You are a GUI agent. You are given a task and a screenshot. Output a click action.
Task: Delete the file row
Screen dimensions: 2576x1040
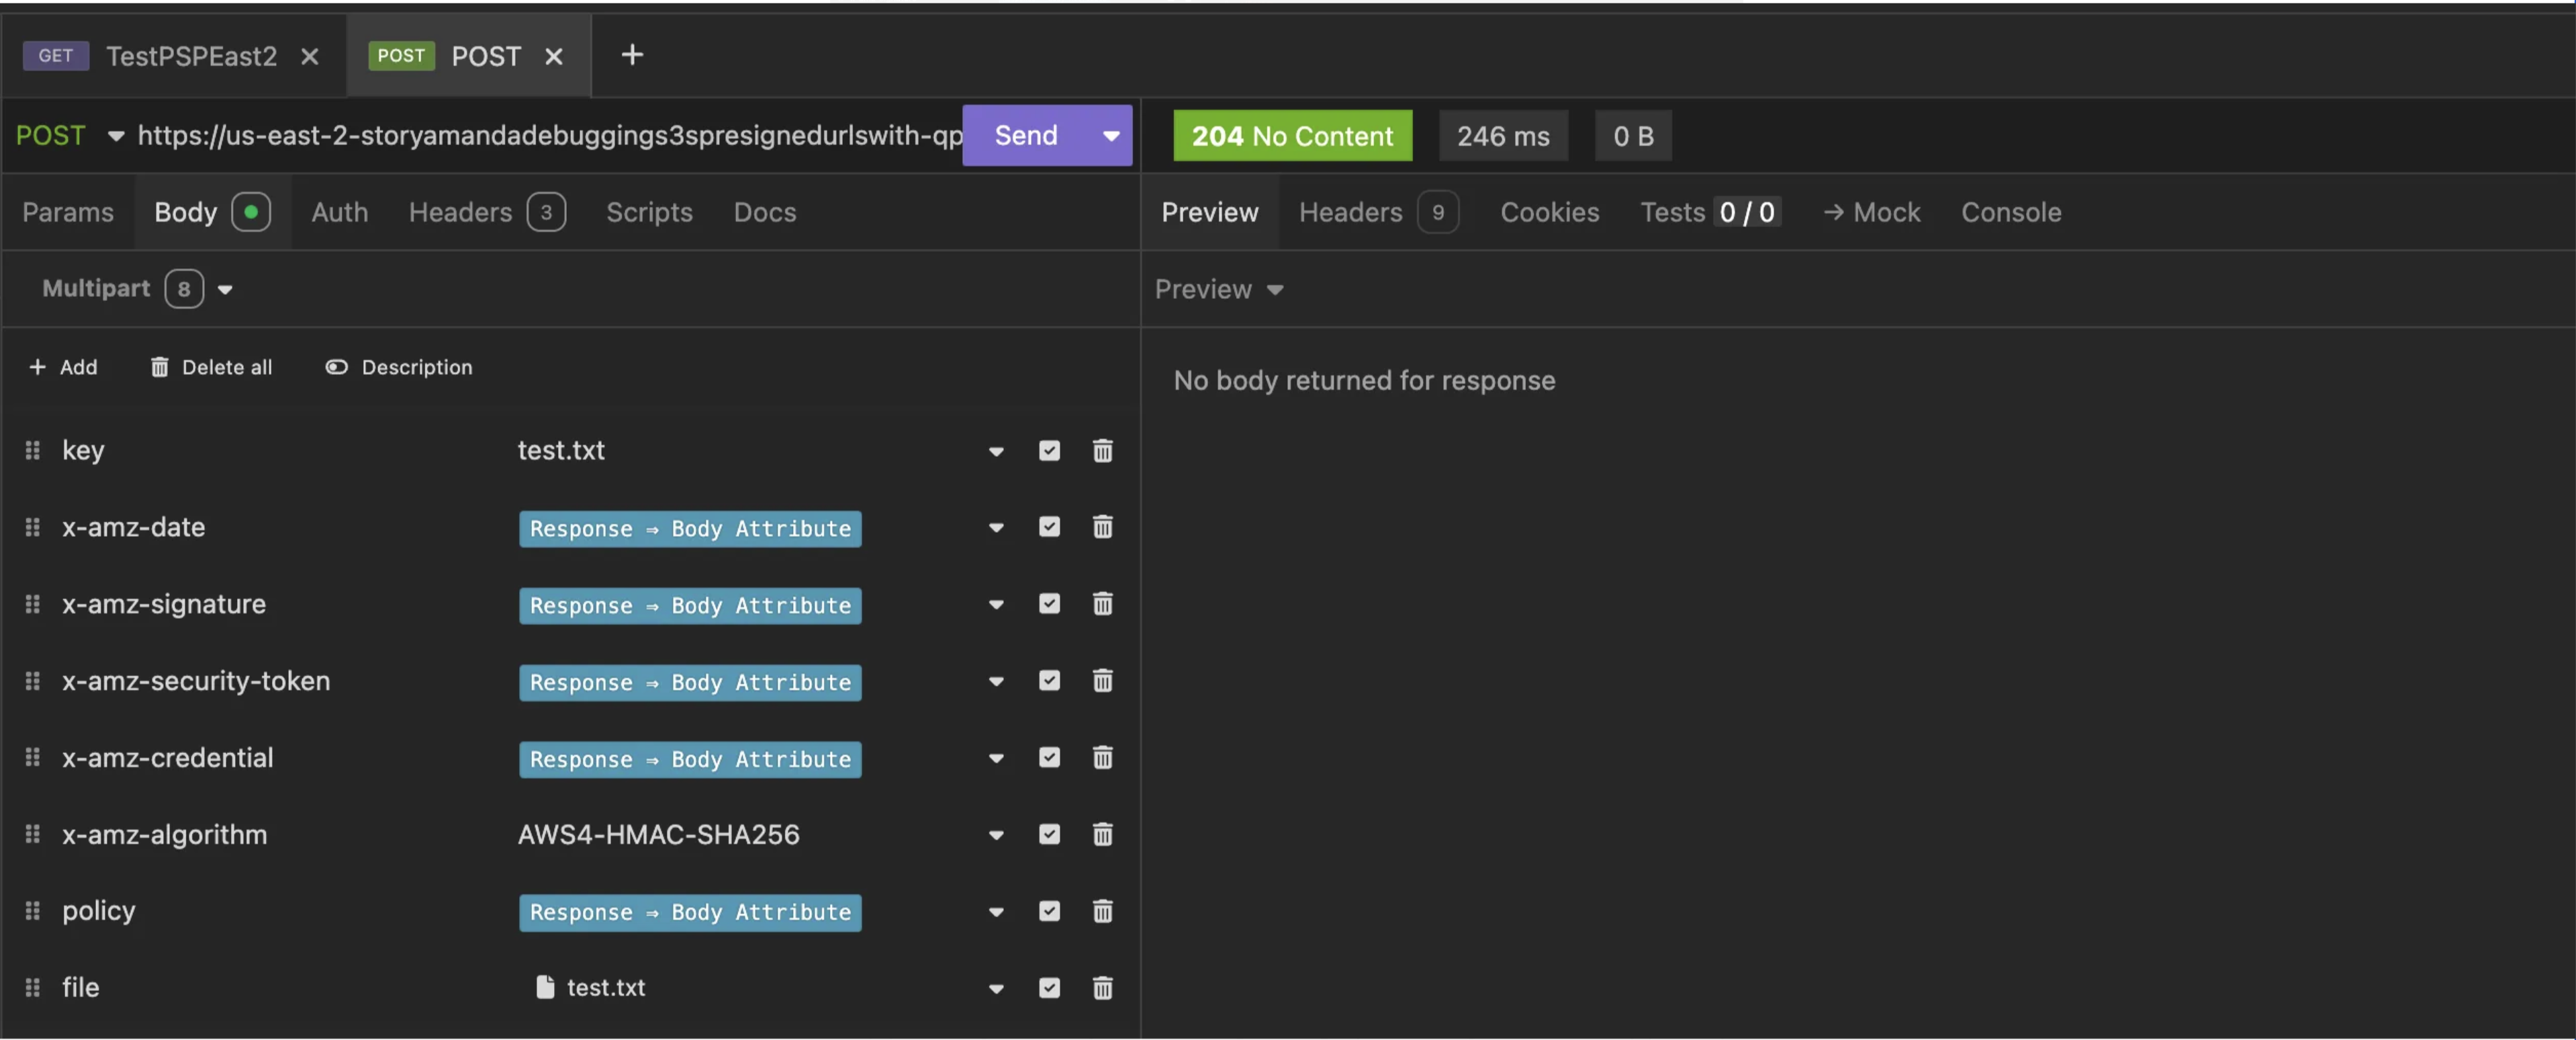(x=1102, y=988)
